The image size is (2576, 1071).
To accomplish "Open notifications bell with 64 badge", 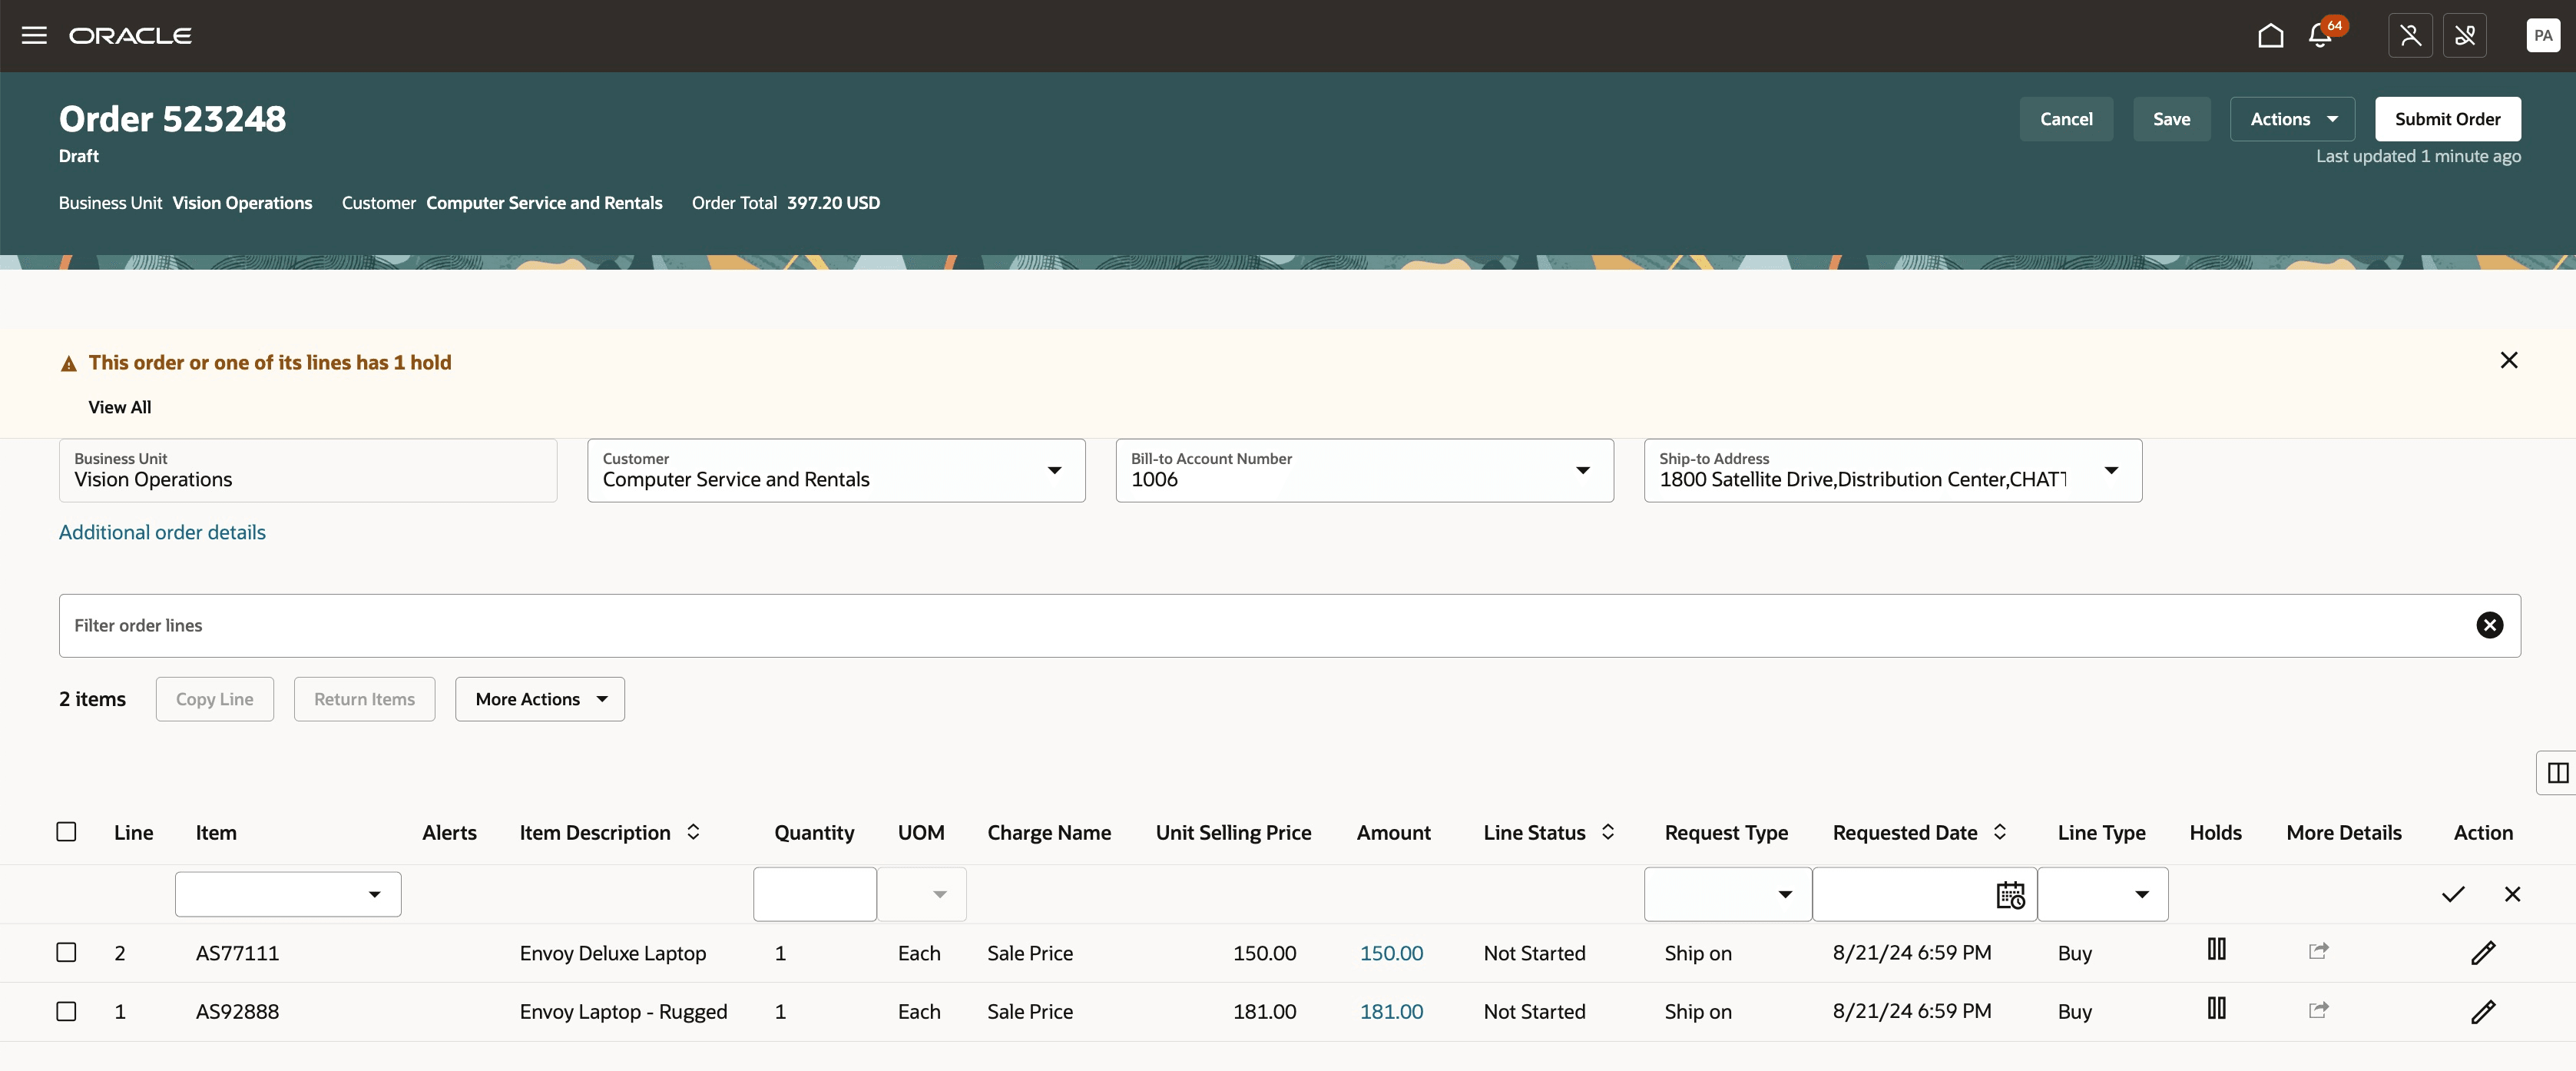I will click(x=2320, y=36).
